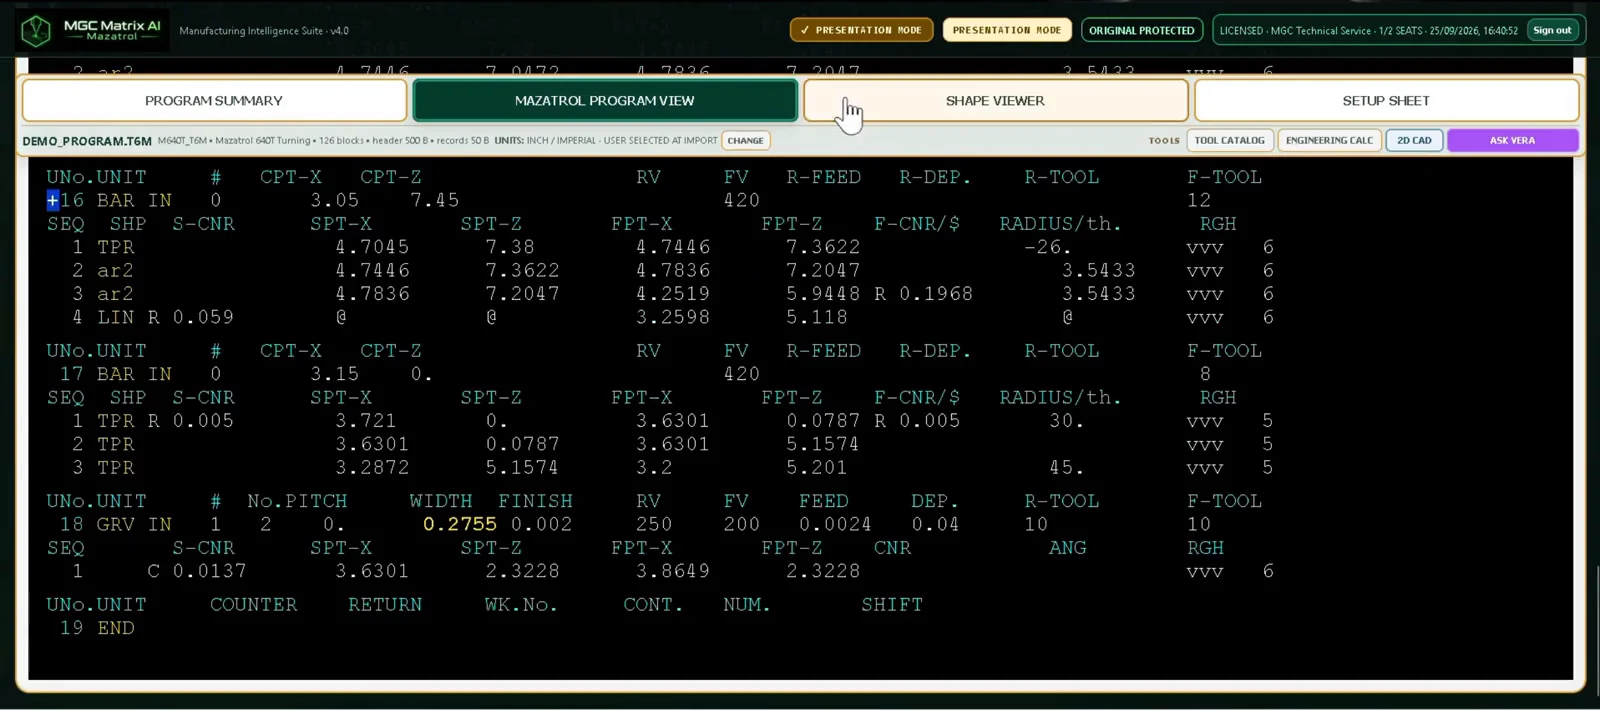Click the groove depth value 0.04
1600x710 pixels.
(x=935, y=524)
